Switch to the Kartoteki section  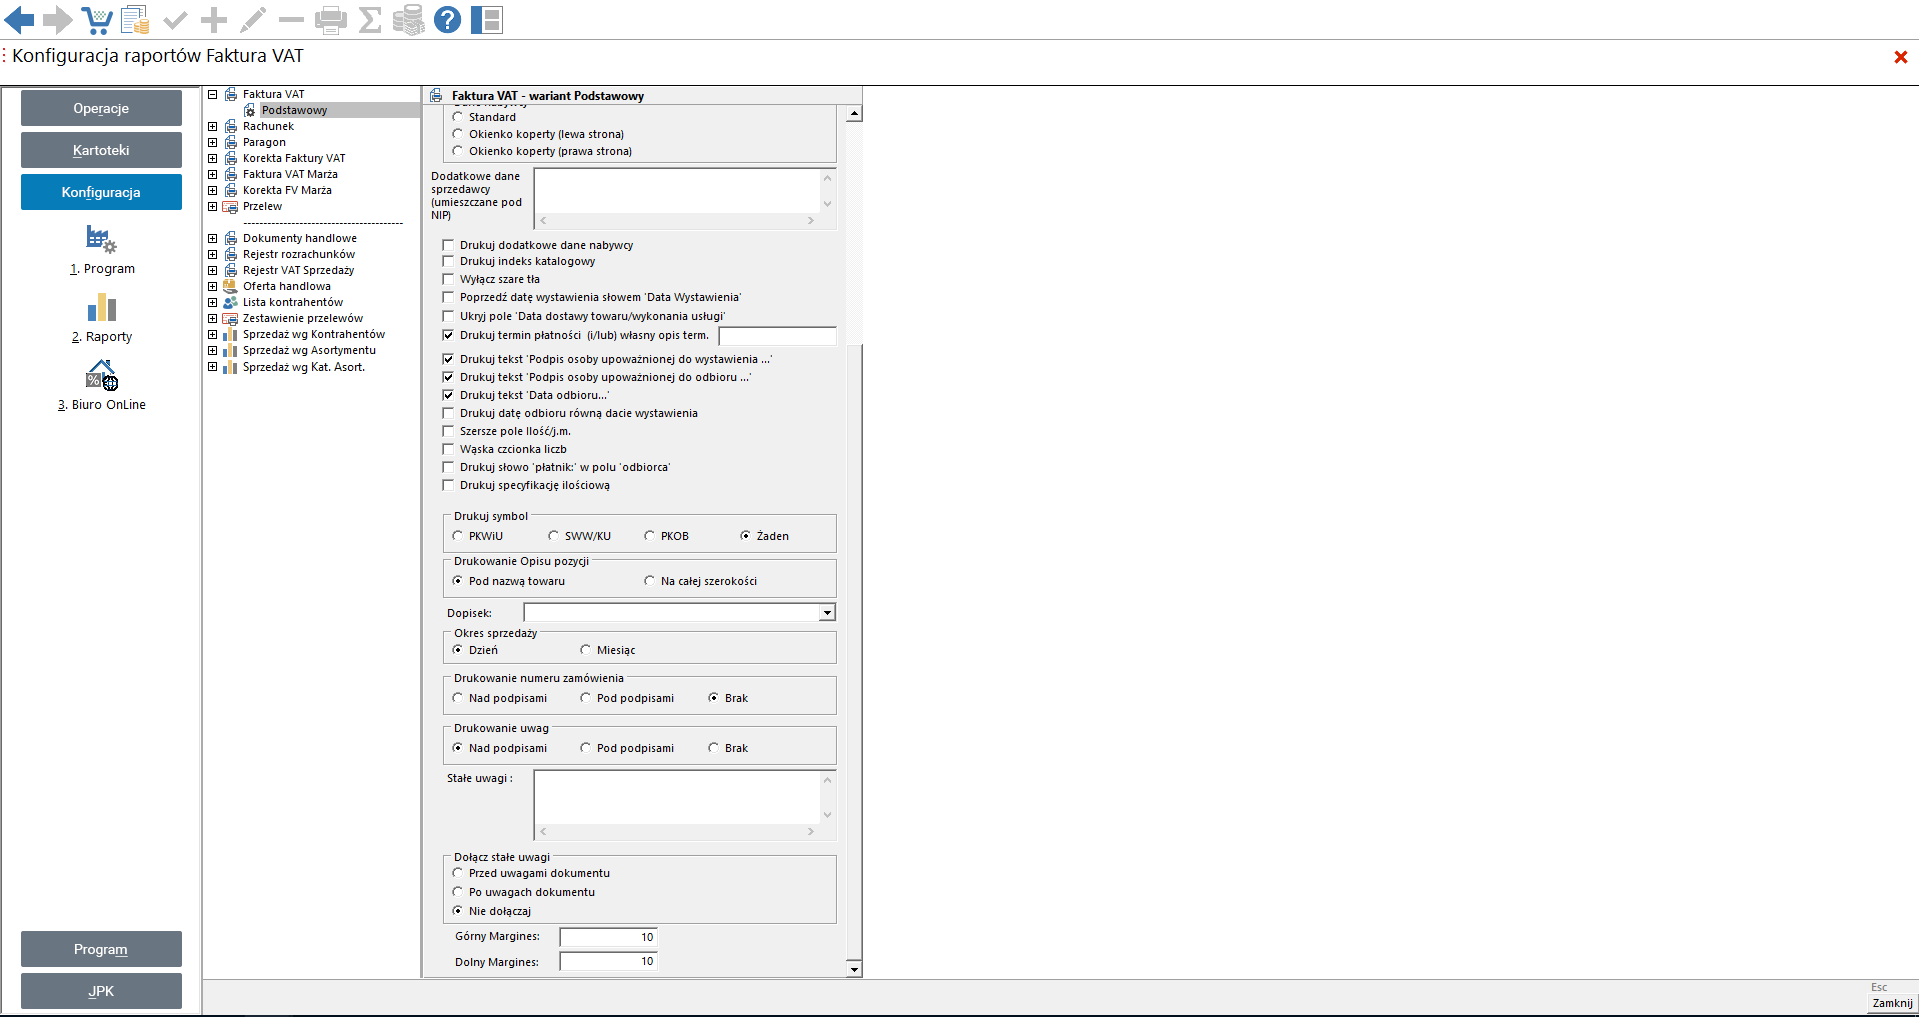click(x=101, y=150)
